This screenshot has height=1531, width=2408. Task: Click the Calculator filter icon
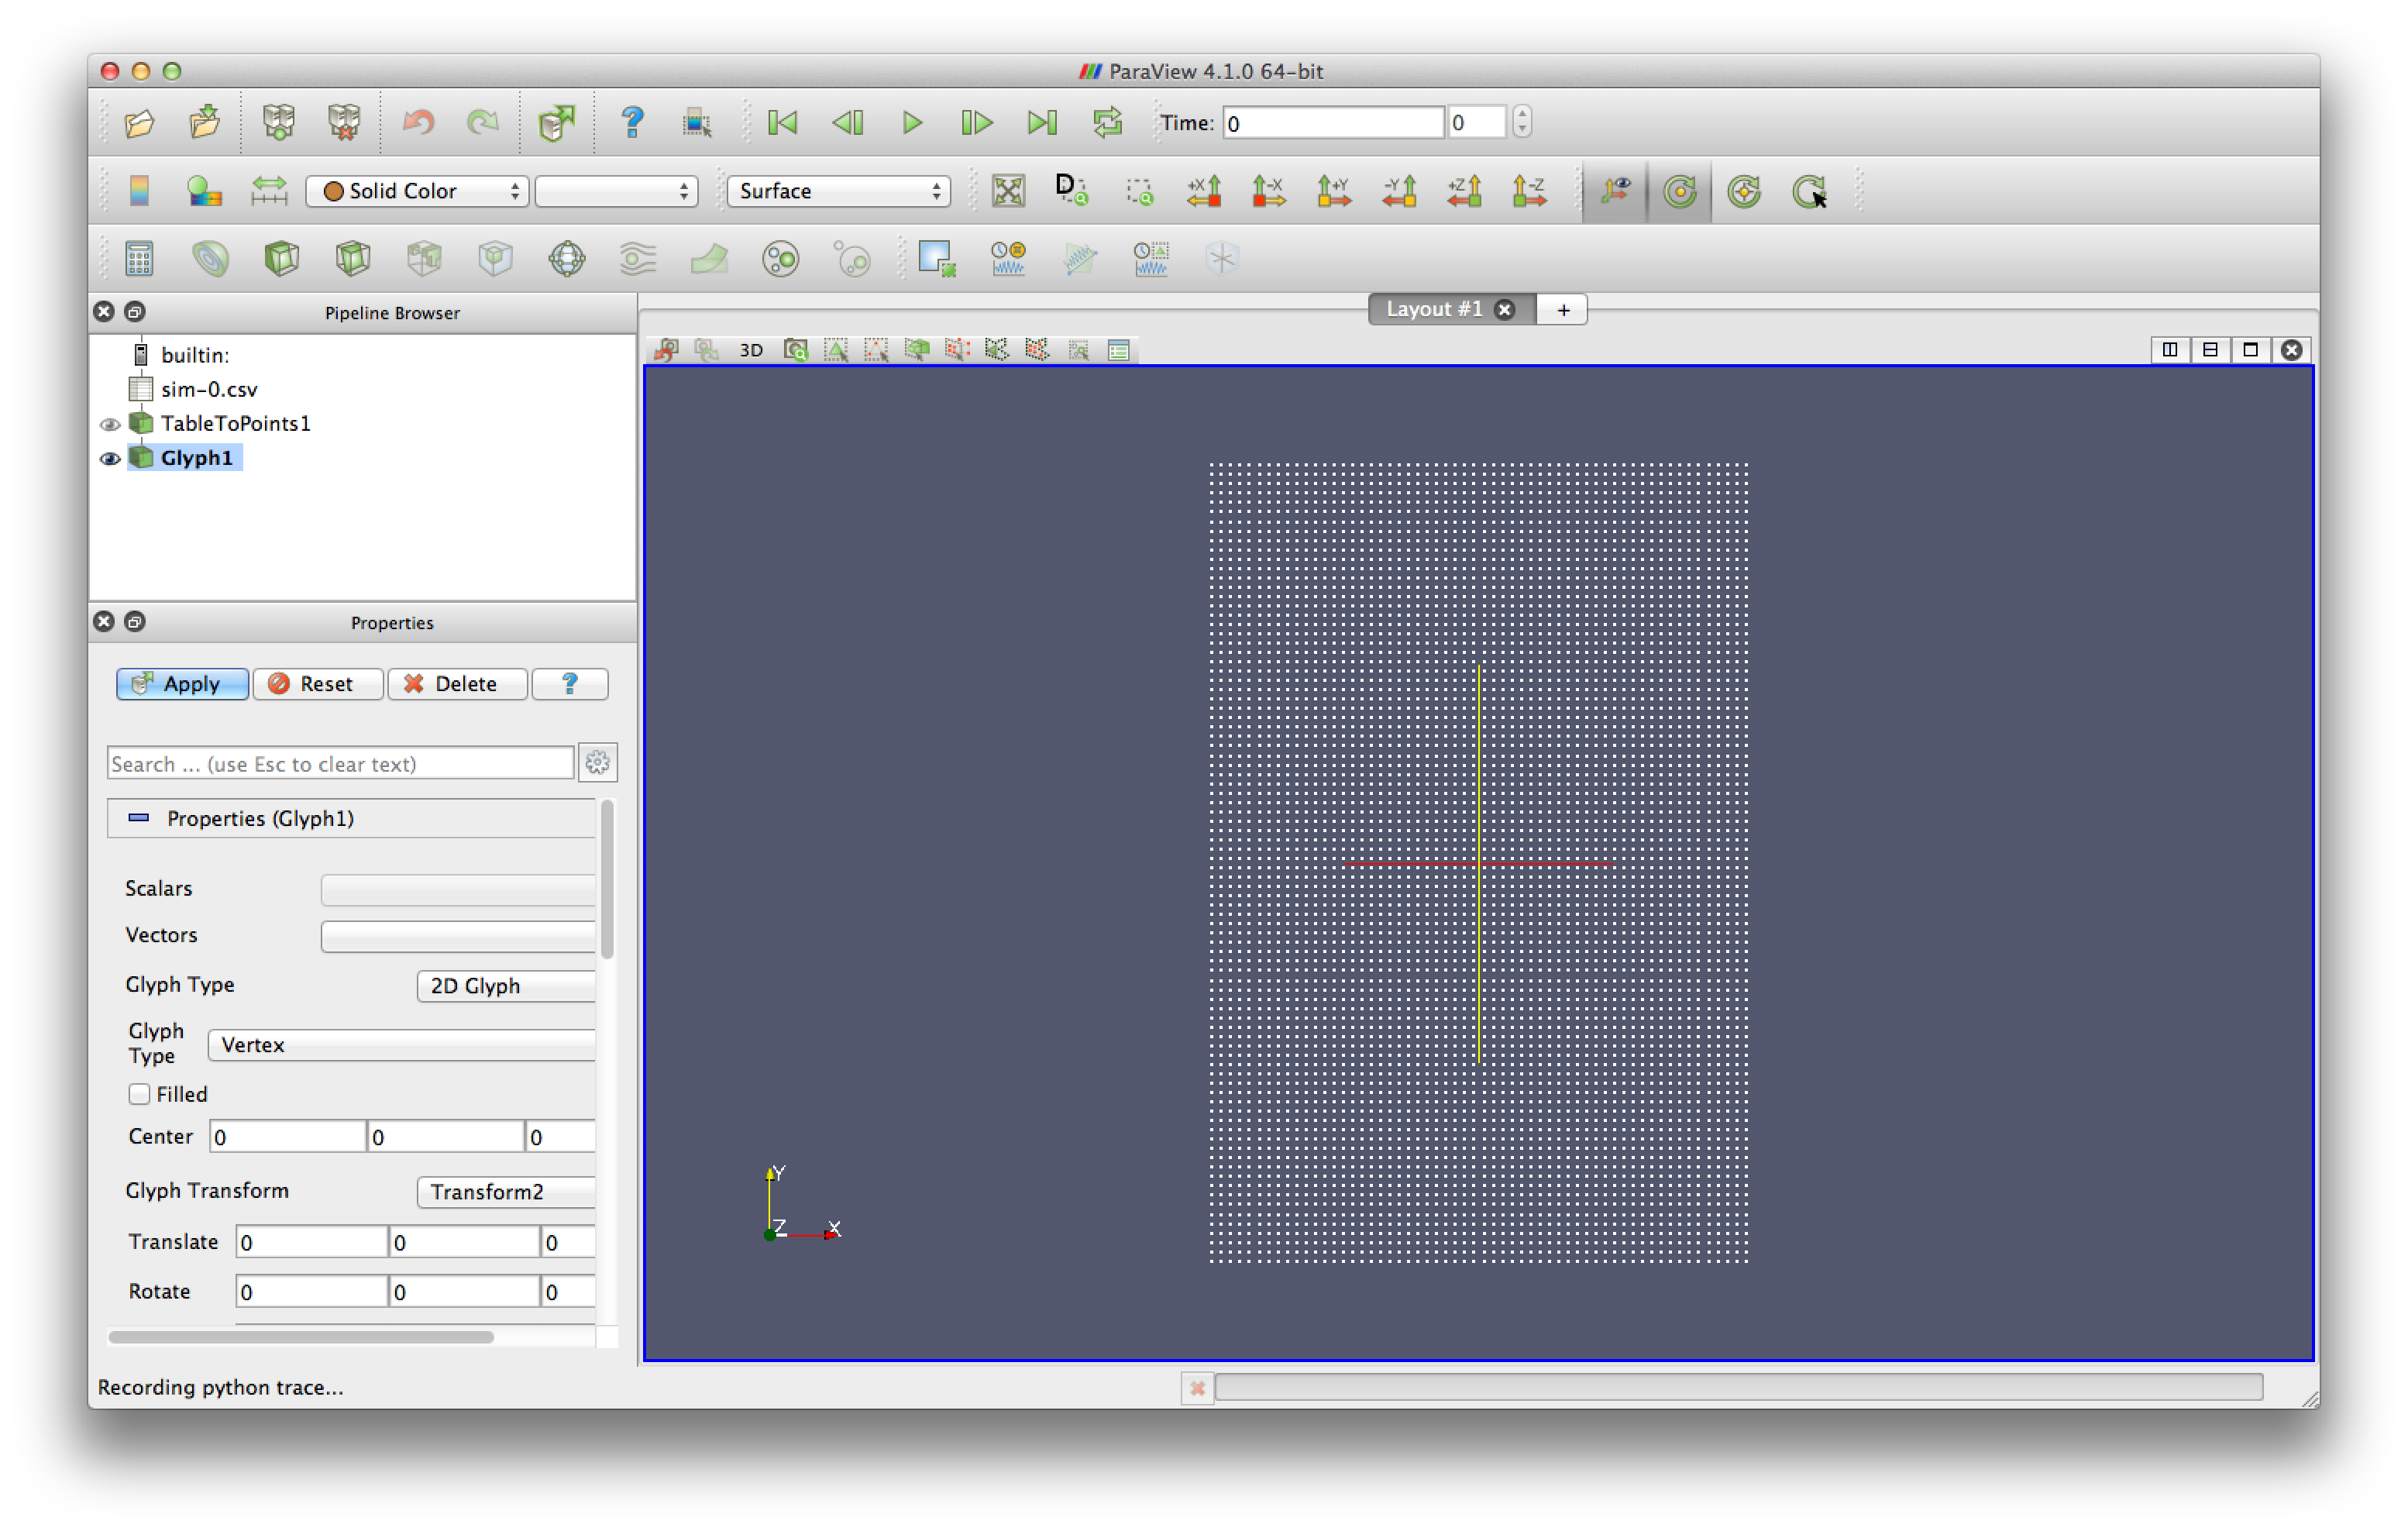(139, 259)
